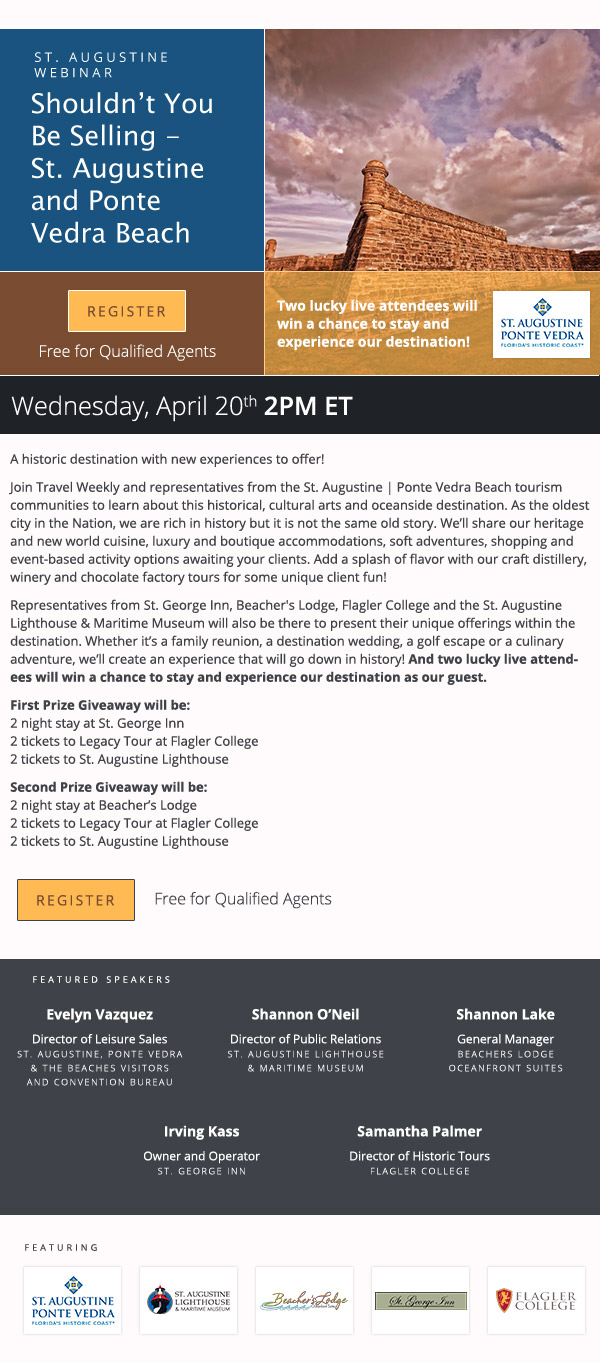Click the St. Augustine Lighthouse & Maritime Museum logo

(189, 1300)
